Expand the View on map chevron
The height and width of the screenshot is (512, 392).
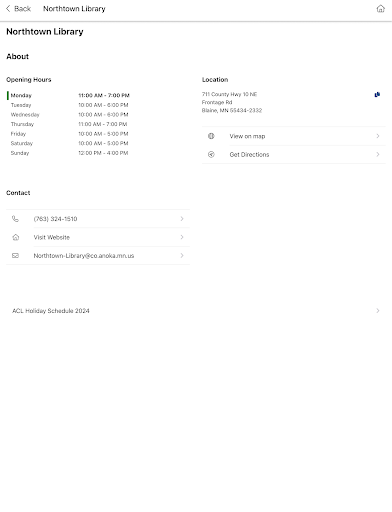(x=378, y=136)
